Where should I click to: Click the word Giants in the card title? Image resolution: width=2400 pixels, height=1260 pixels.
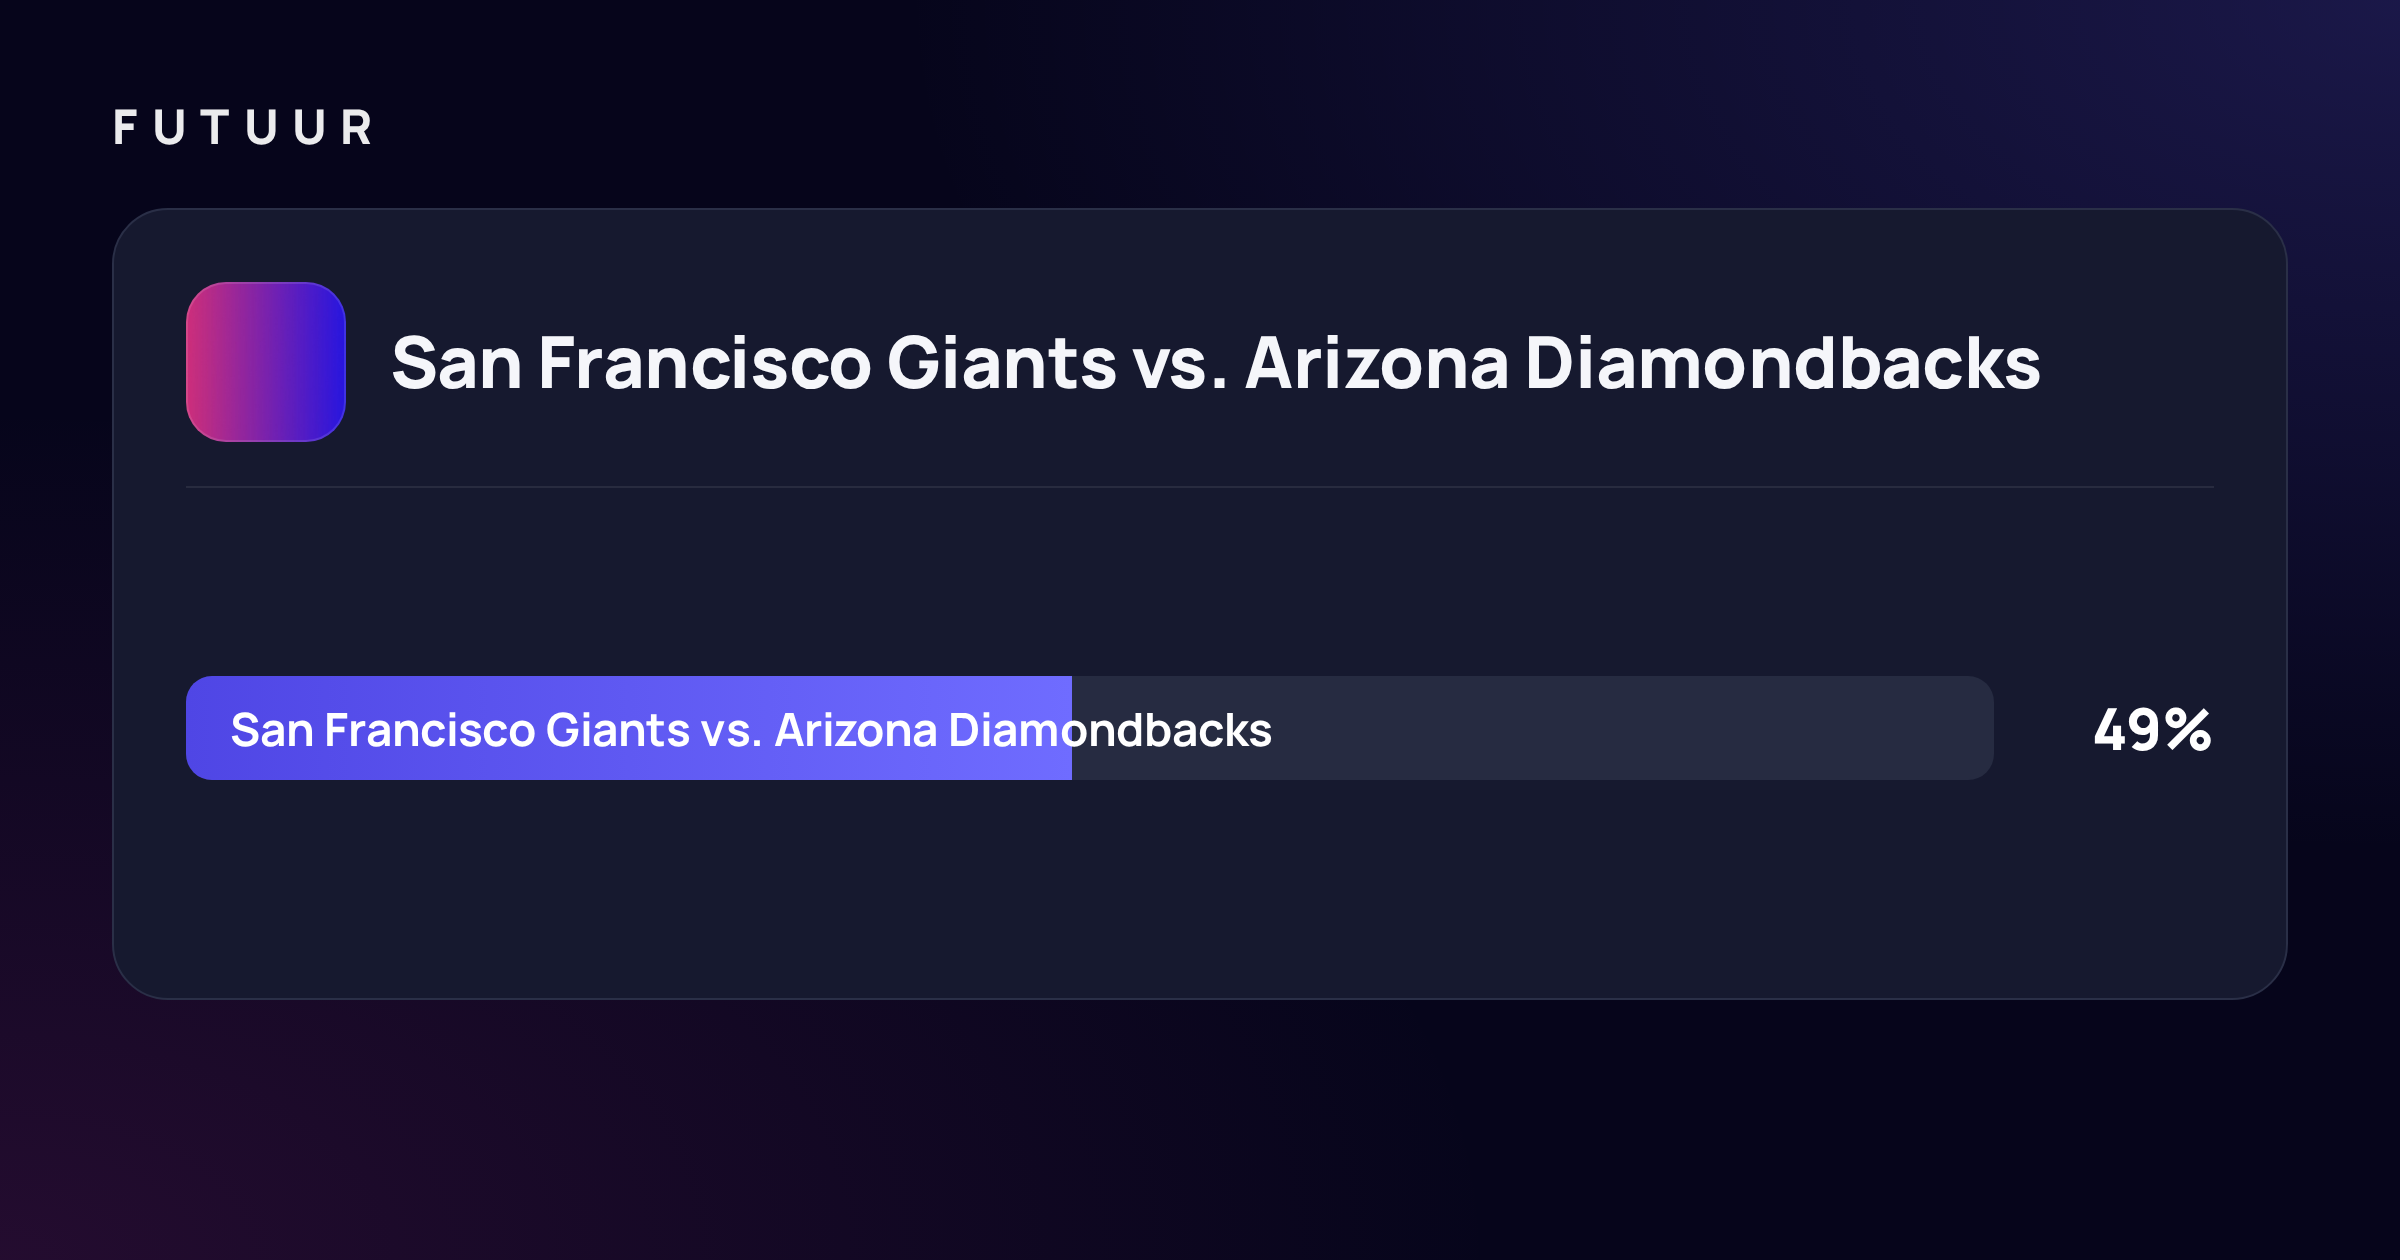pyautogui.click(x=1001, y=362)
